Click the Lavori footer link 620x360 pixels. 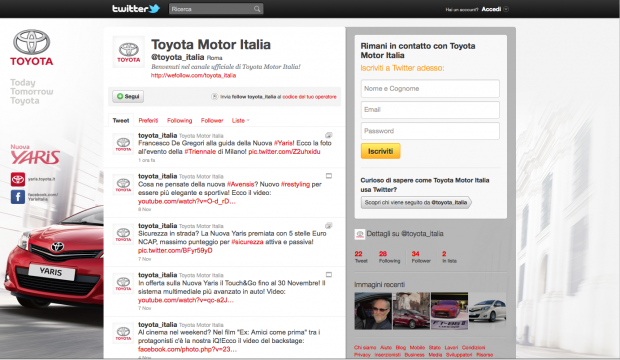(451, 348)
